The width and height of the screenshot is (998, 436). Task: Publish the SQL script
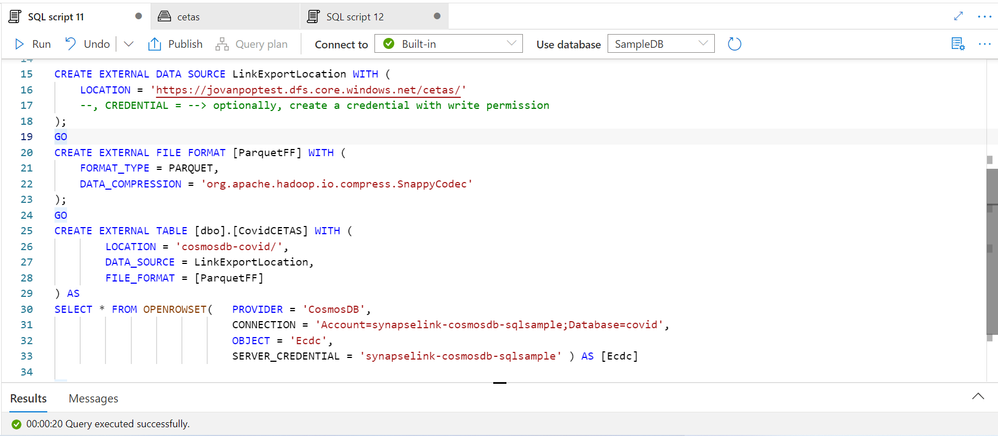pos(175,44)
